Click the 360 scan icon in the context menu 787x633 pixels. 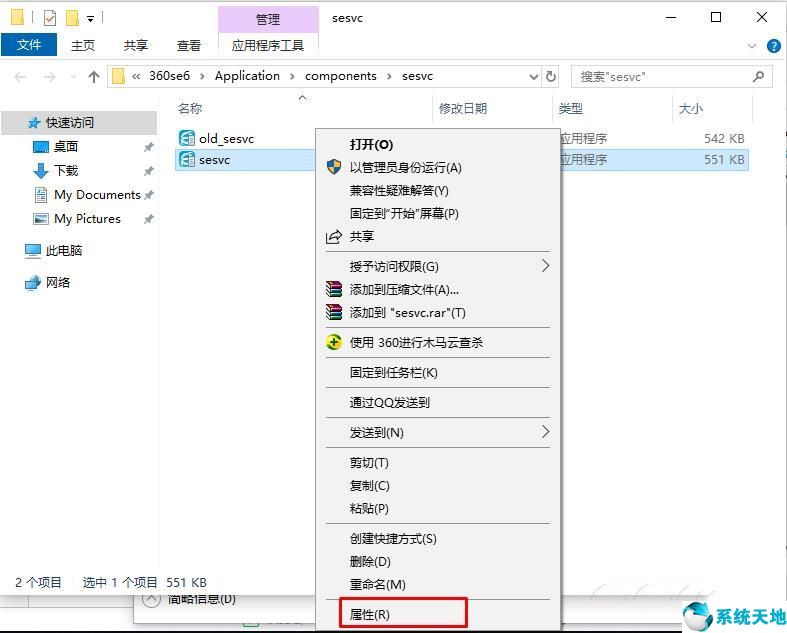point(334,342)
